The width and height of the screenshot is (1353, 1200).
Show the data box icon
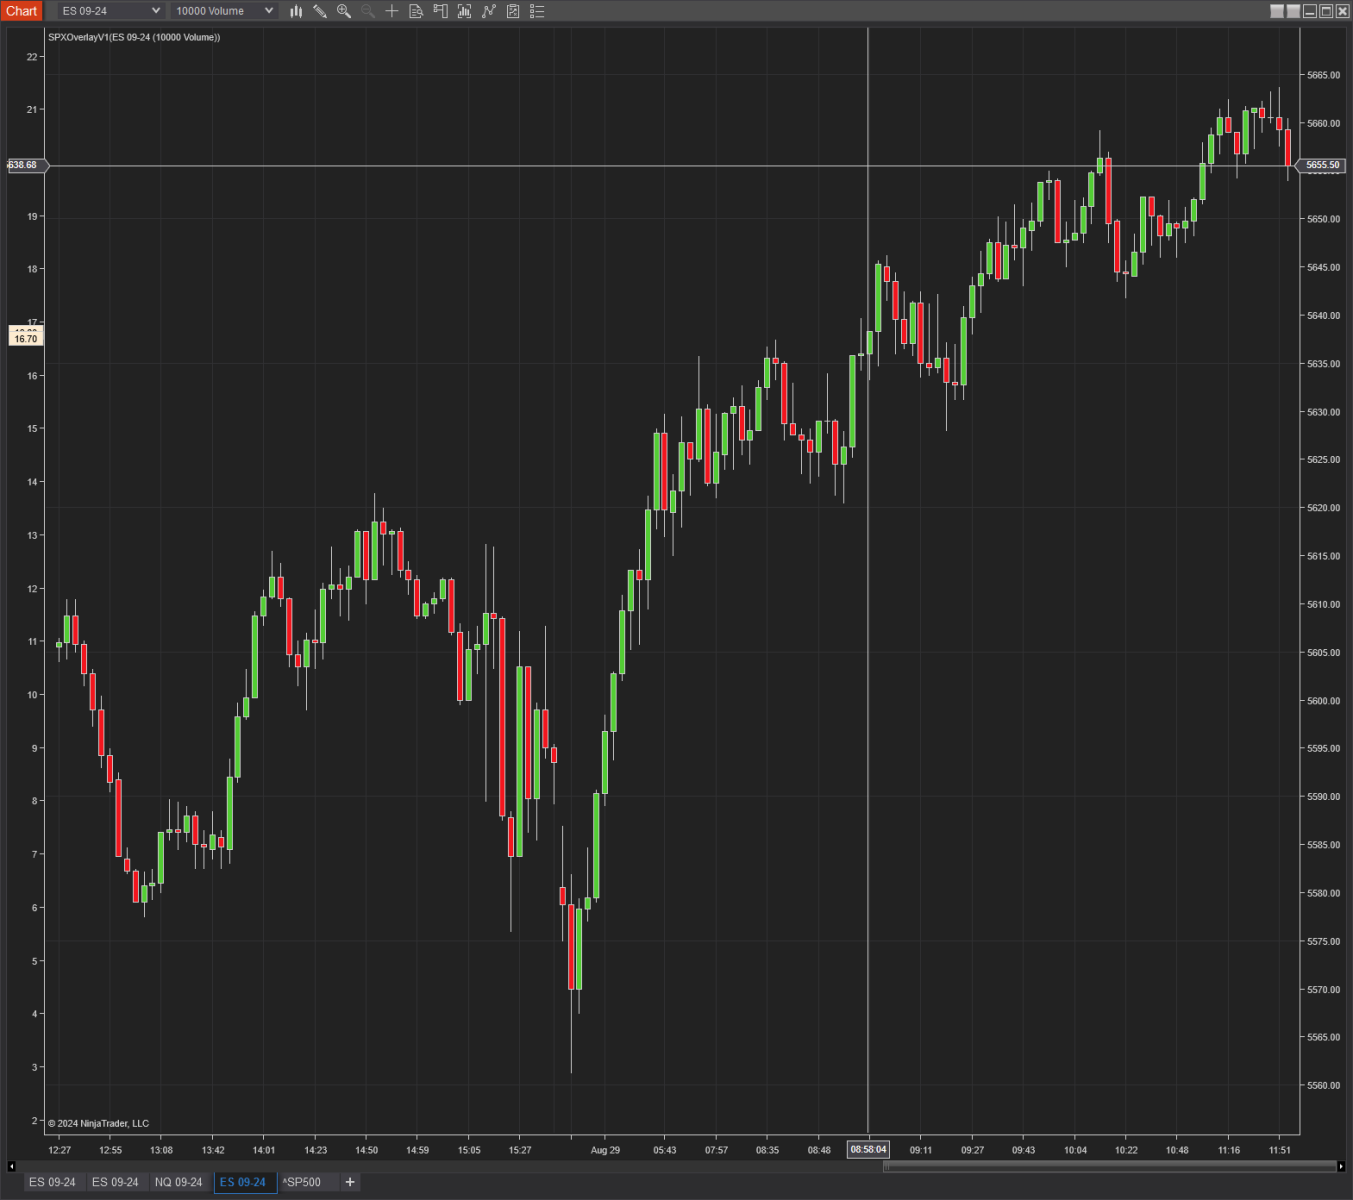(x=416, y=11)
